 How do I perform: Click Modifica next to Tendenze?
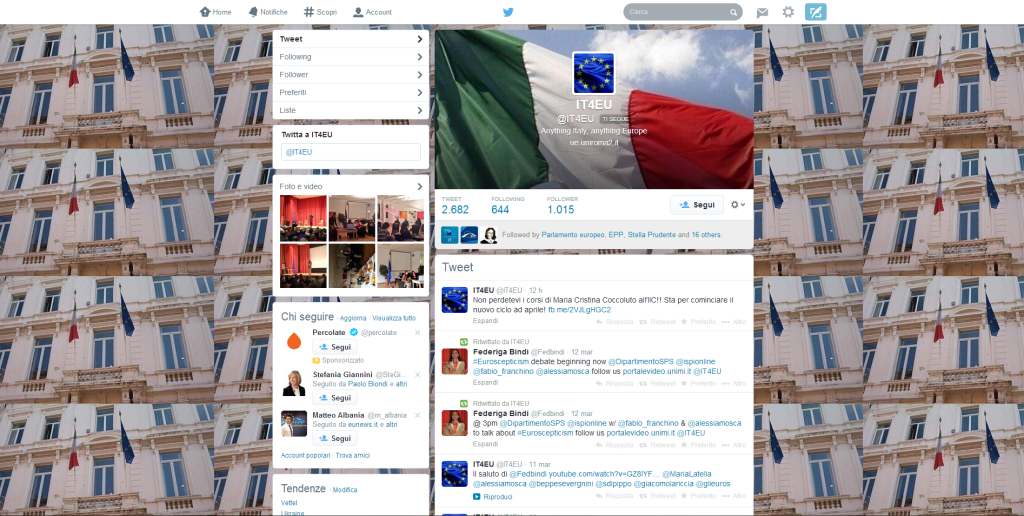click(x=345, y=490)
